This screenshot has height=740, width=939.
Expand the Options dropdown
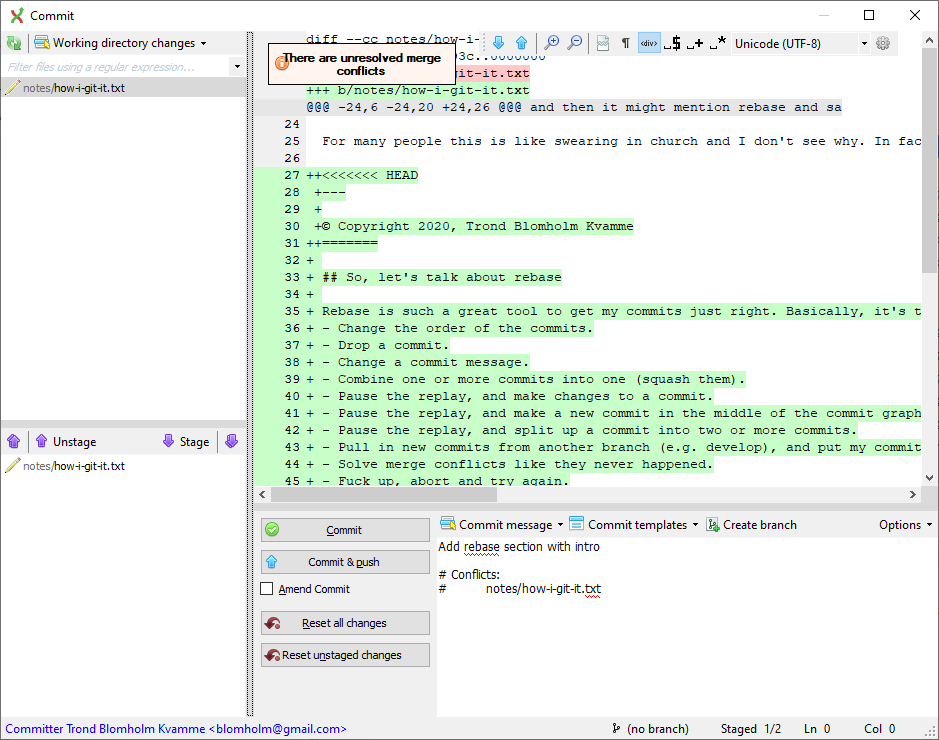coord(903,524)
